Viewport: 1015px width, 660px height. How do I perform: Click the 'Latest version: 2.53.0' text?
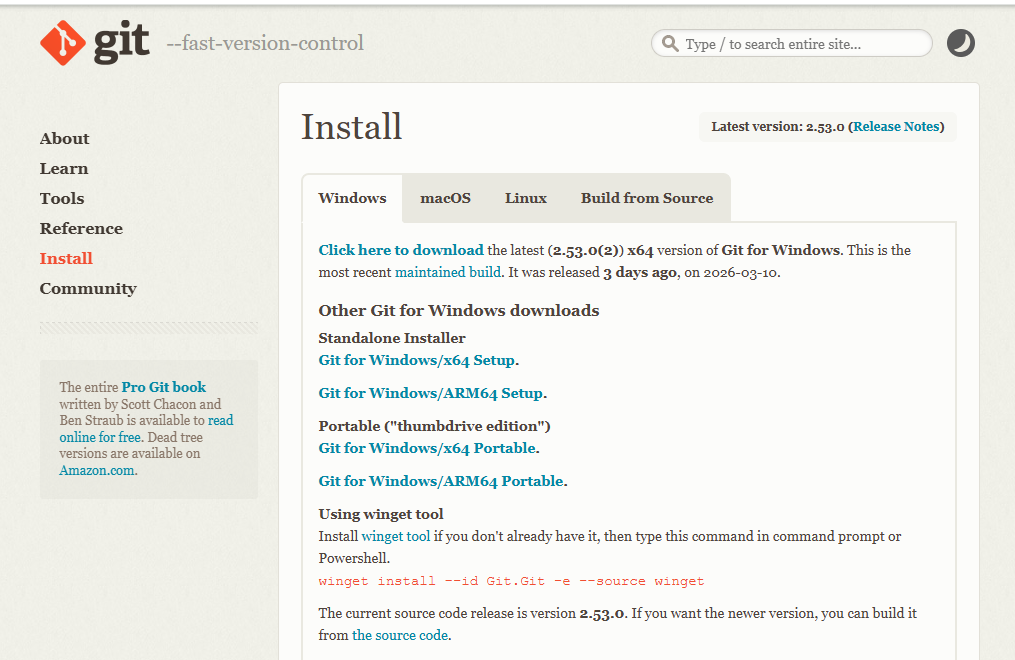pyautogui.click(x=777, y=127)
